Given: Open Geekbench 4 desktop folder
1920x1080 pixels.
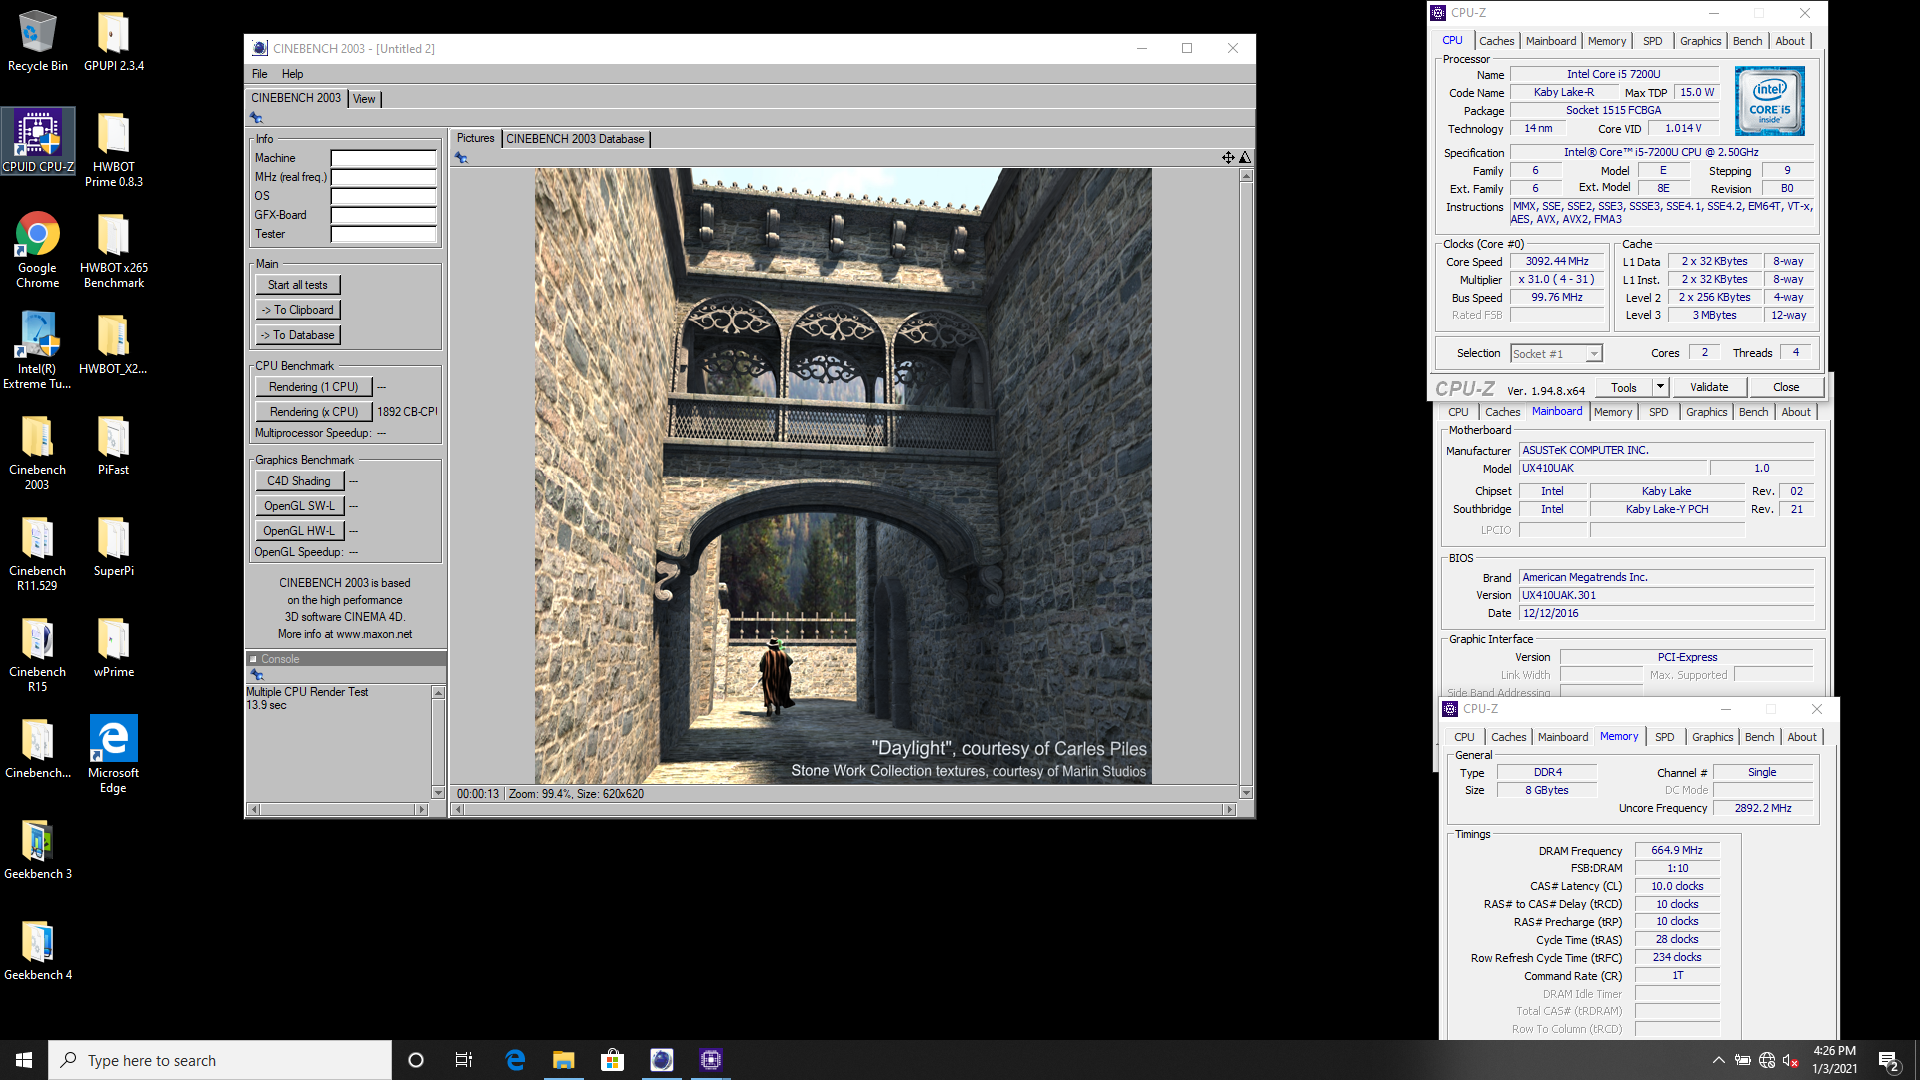Looking at the screenshot, I should point(38,951).
